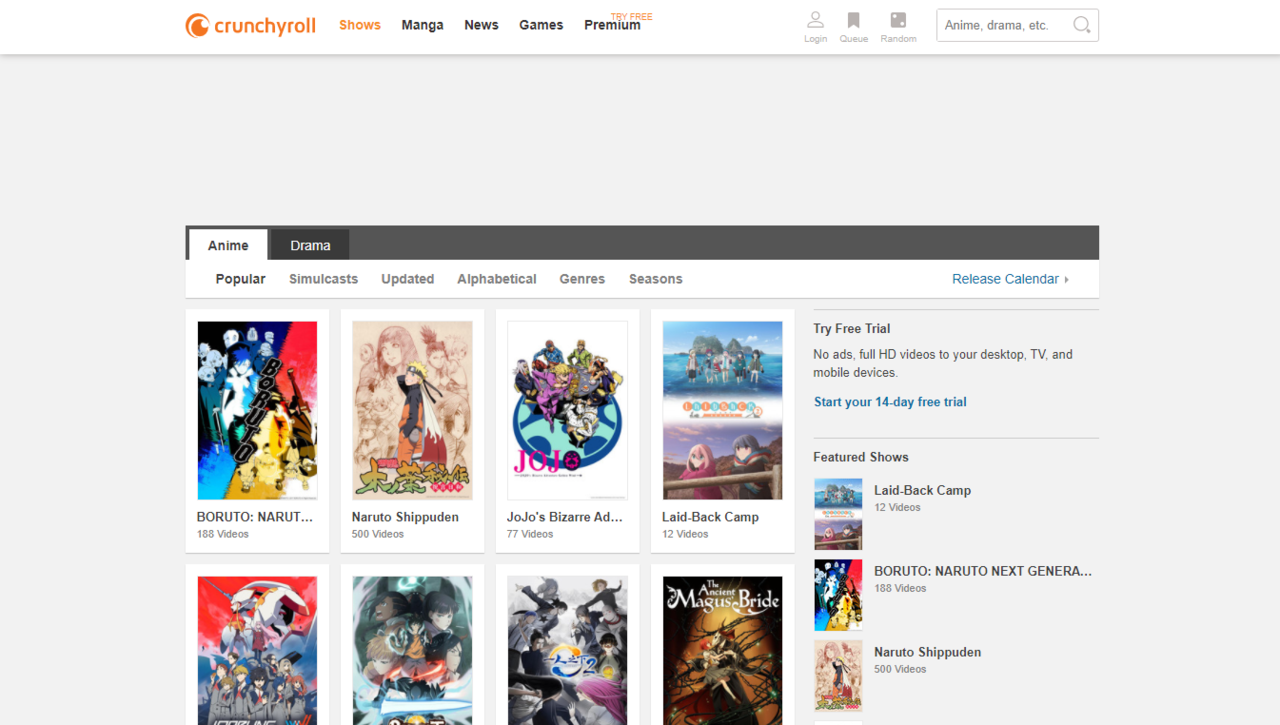
Task: Open the gray group poster in second row
Action: point(567,650)
